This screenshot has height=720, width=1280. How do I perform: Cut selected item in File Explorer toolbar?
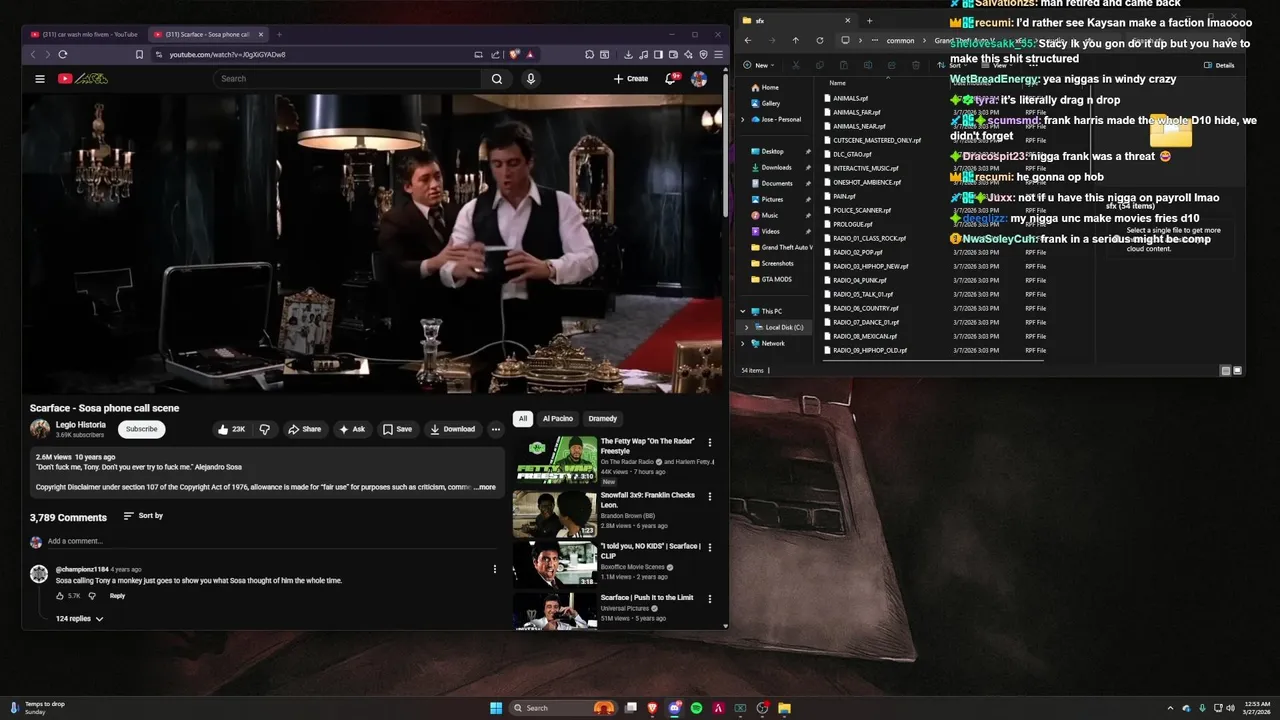(796, 65)
